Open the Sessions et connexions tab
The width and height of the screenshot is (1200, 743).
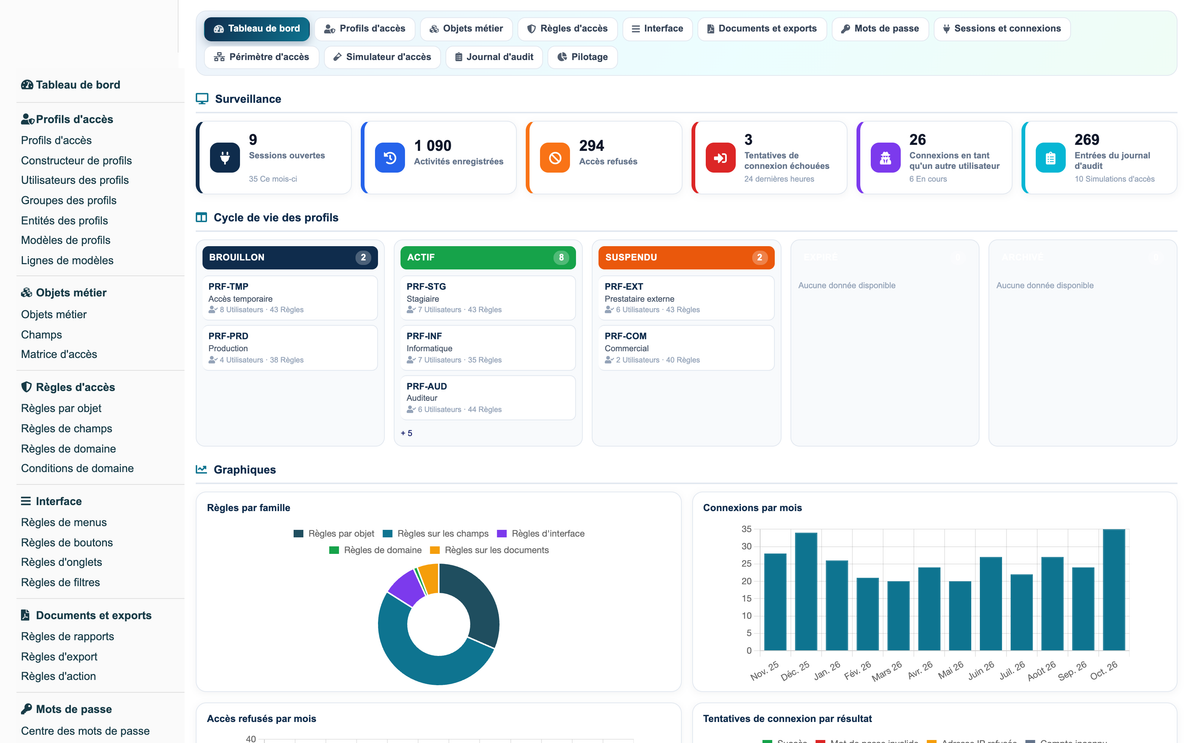(x=1002, y=29)
